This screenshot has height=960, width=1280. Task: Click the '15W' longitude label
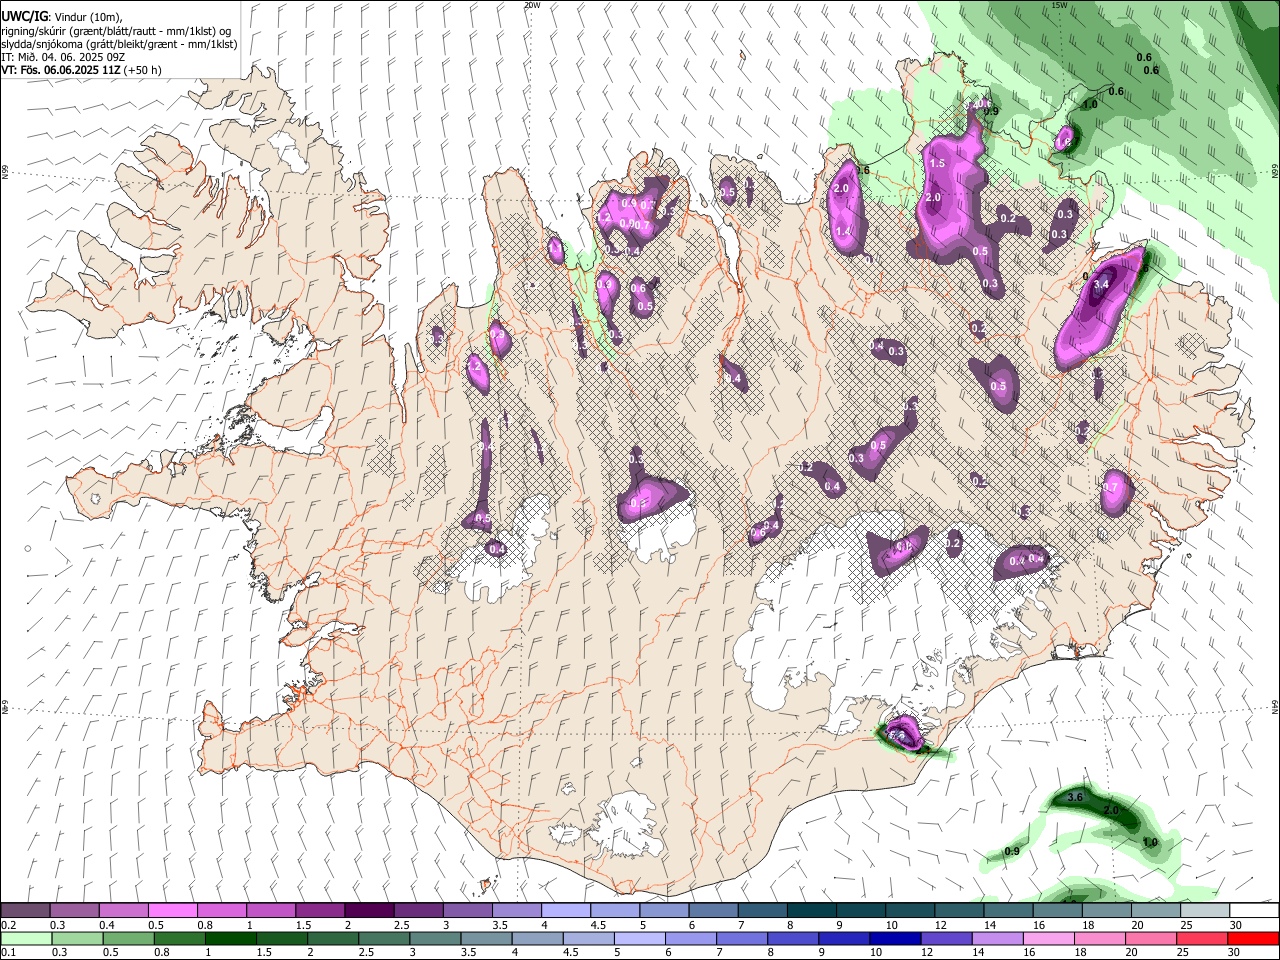tap(1060, 5)
